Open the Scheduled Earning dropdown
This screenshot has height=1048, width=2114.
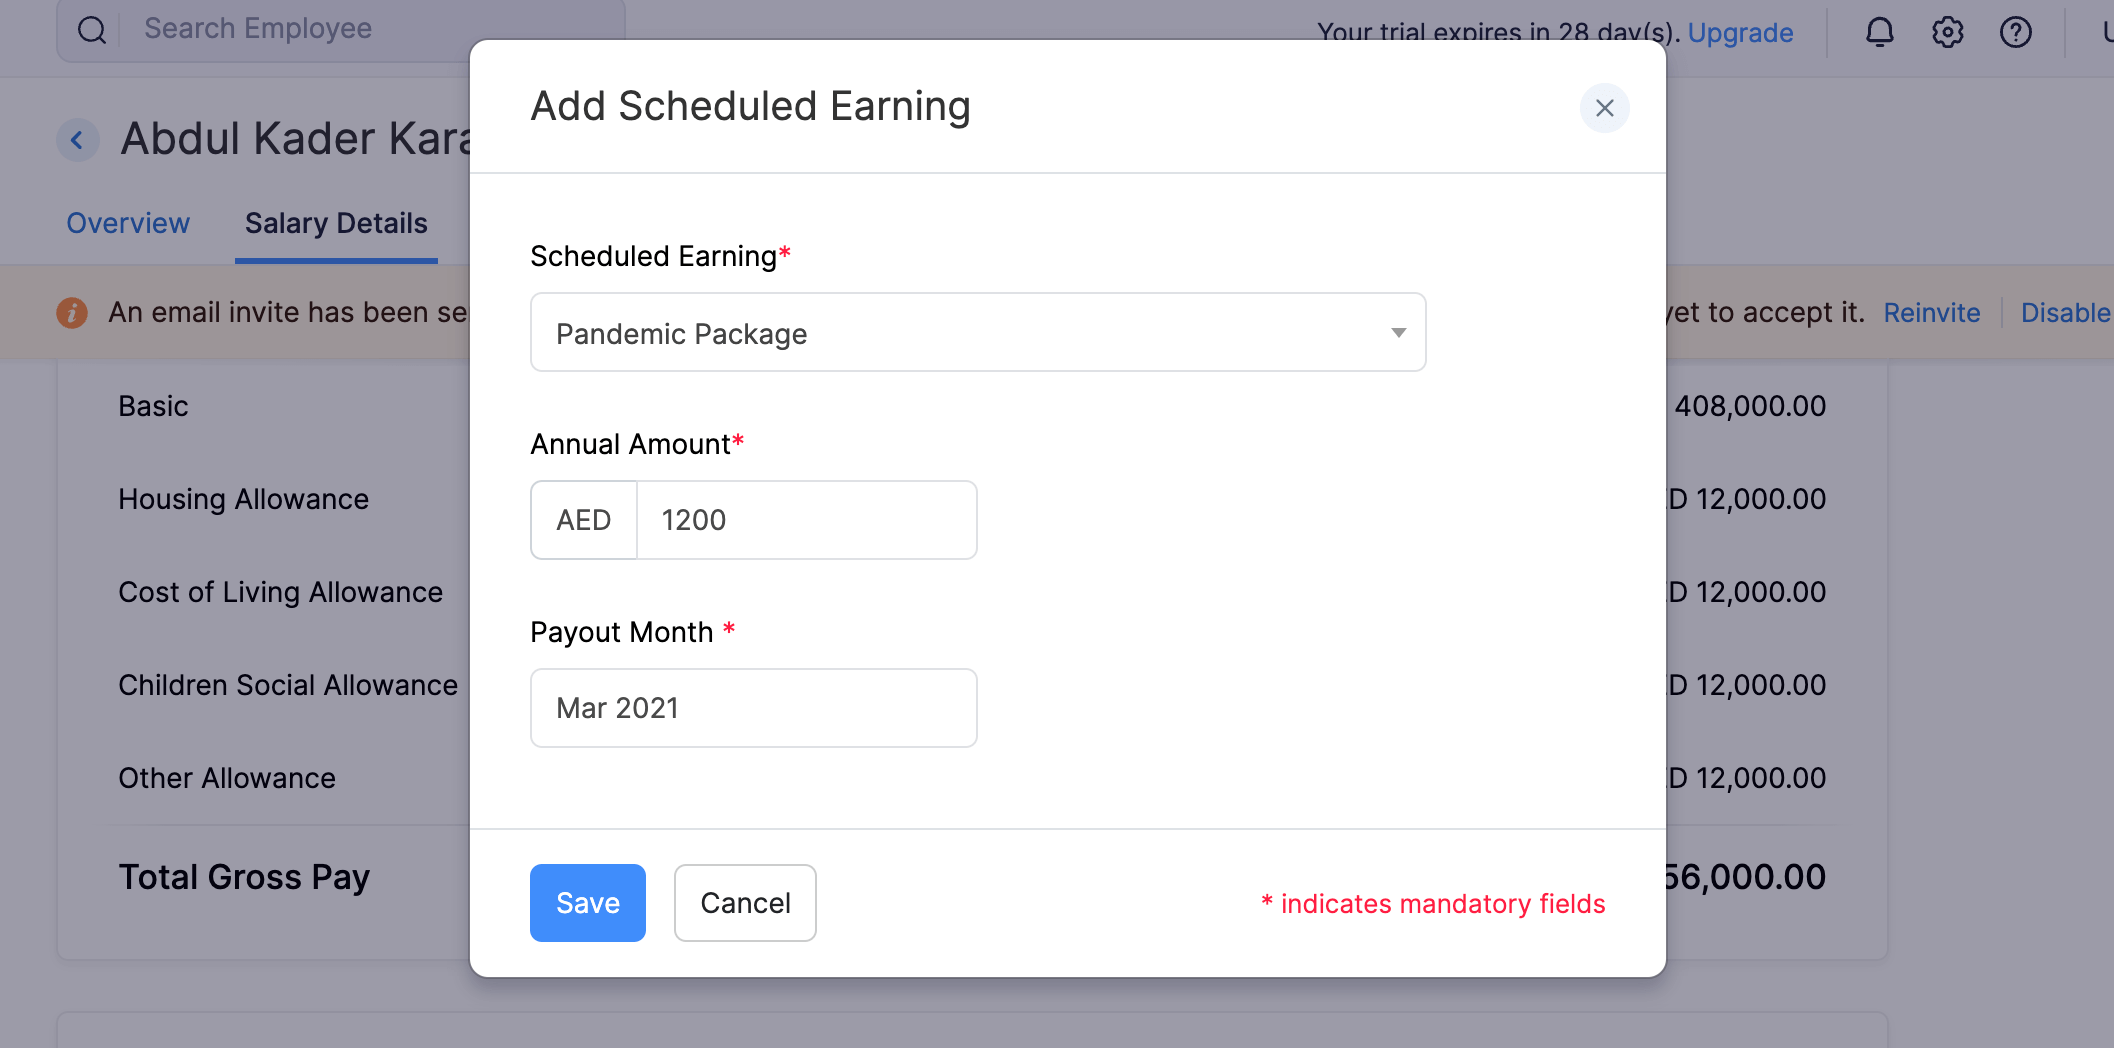pos(1397,332)
